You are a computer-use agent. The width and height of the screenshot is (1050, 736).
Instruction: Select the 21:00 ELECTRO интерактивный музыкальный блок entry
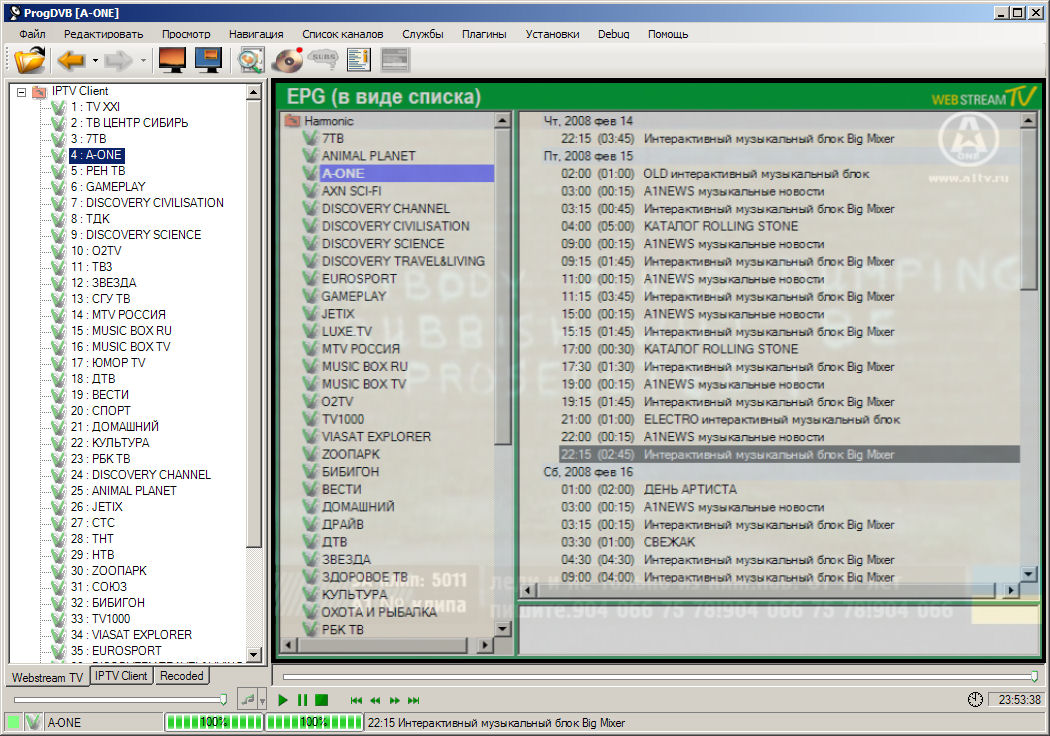[x=730, y=419]
